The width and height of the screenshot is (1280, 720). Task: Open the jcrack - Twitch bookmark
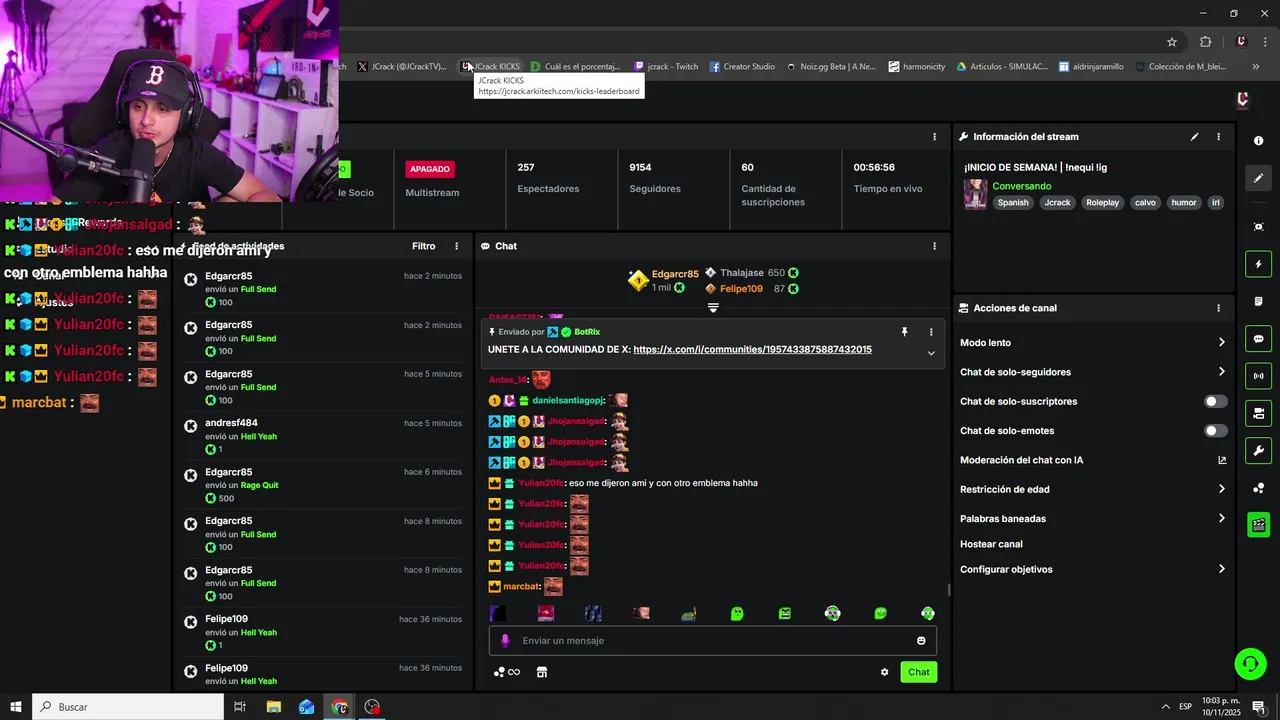click(667, 67)
